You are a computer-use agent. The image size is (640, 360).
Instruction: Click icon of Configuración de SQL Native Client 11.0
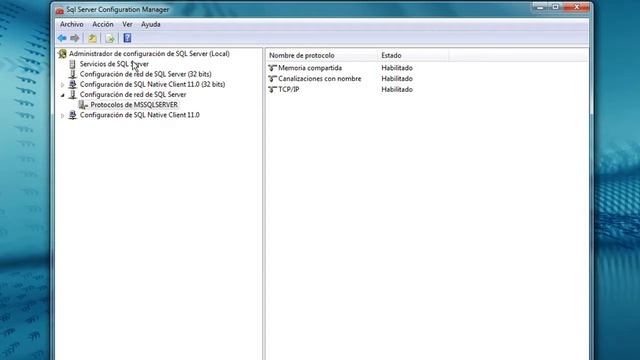pos(73,115)
